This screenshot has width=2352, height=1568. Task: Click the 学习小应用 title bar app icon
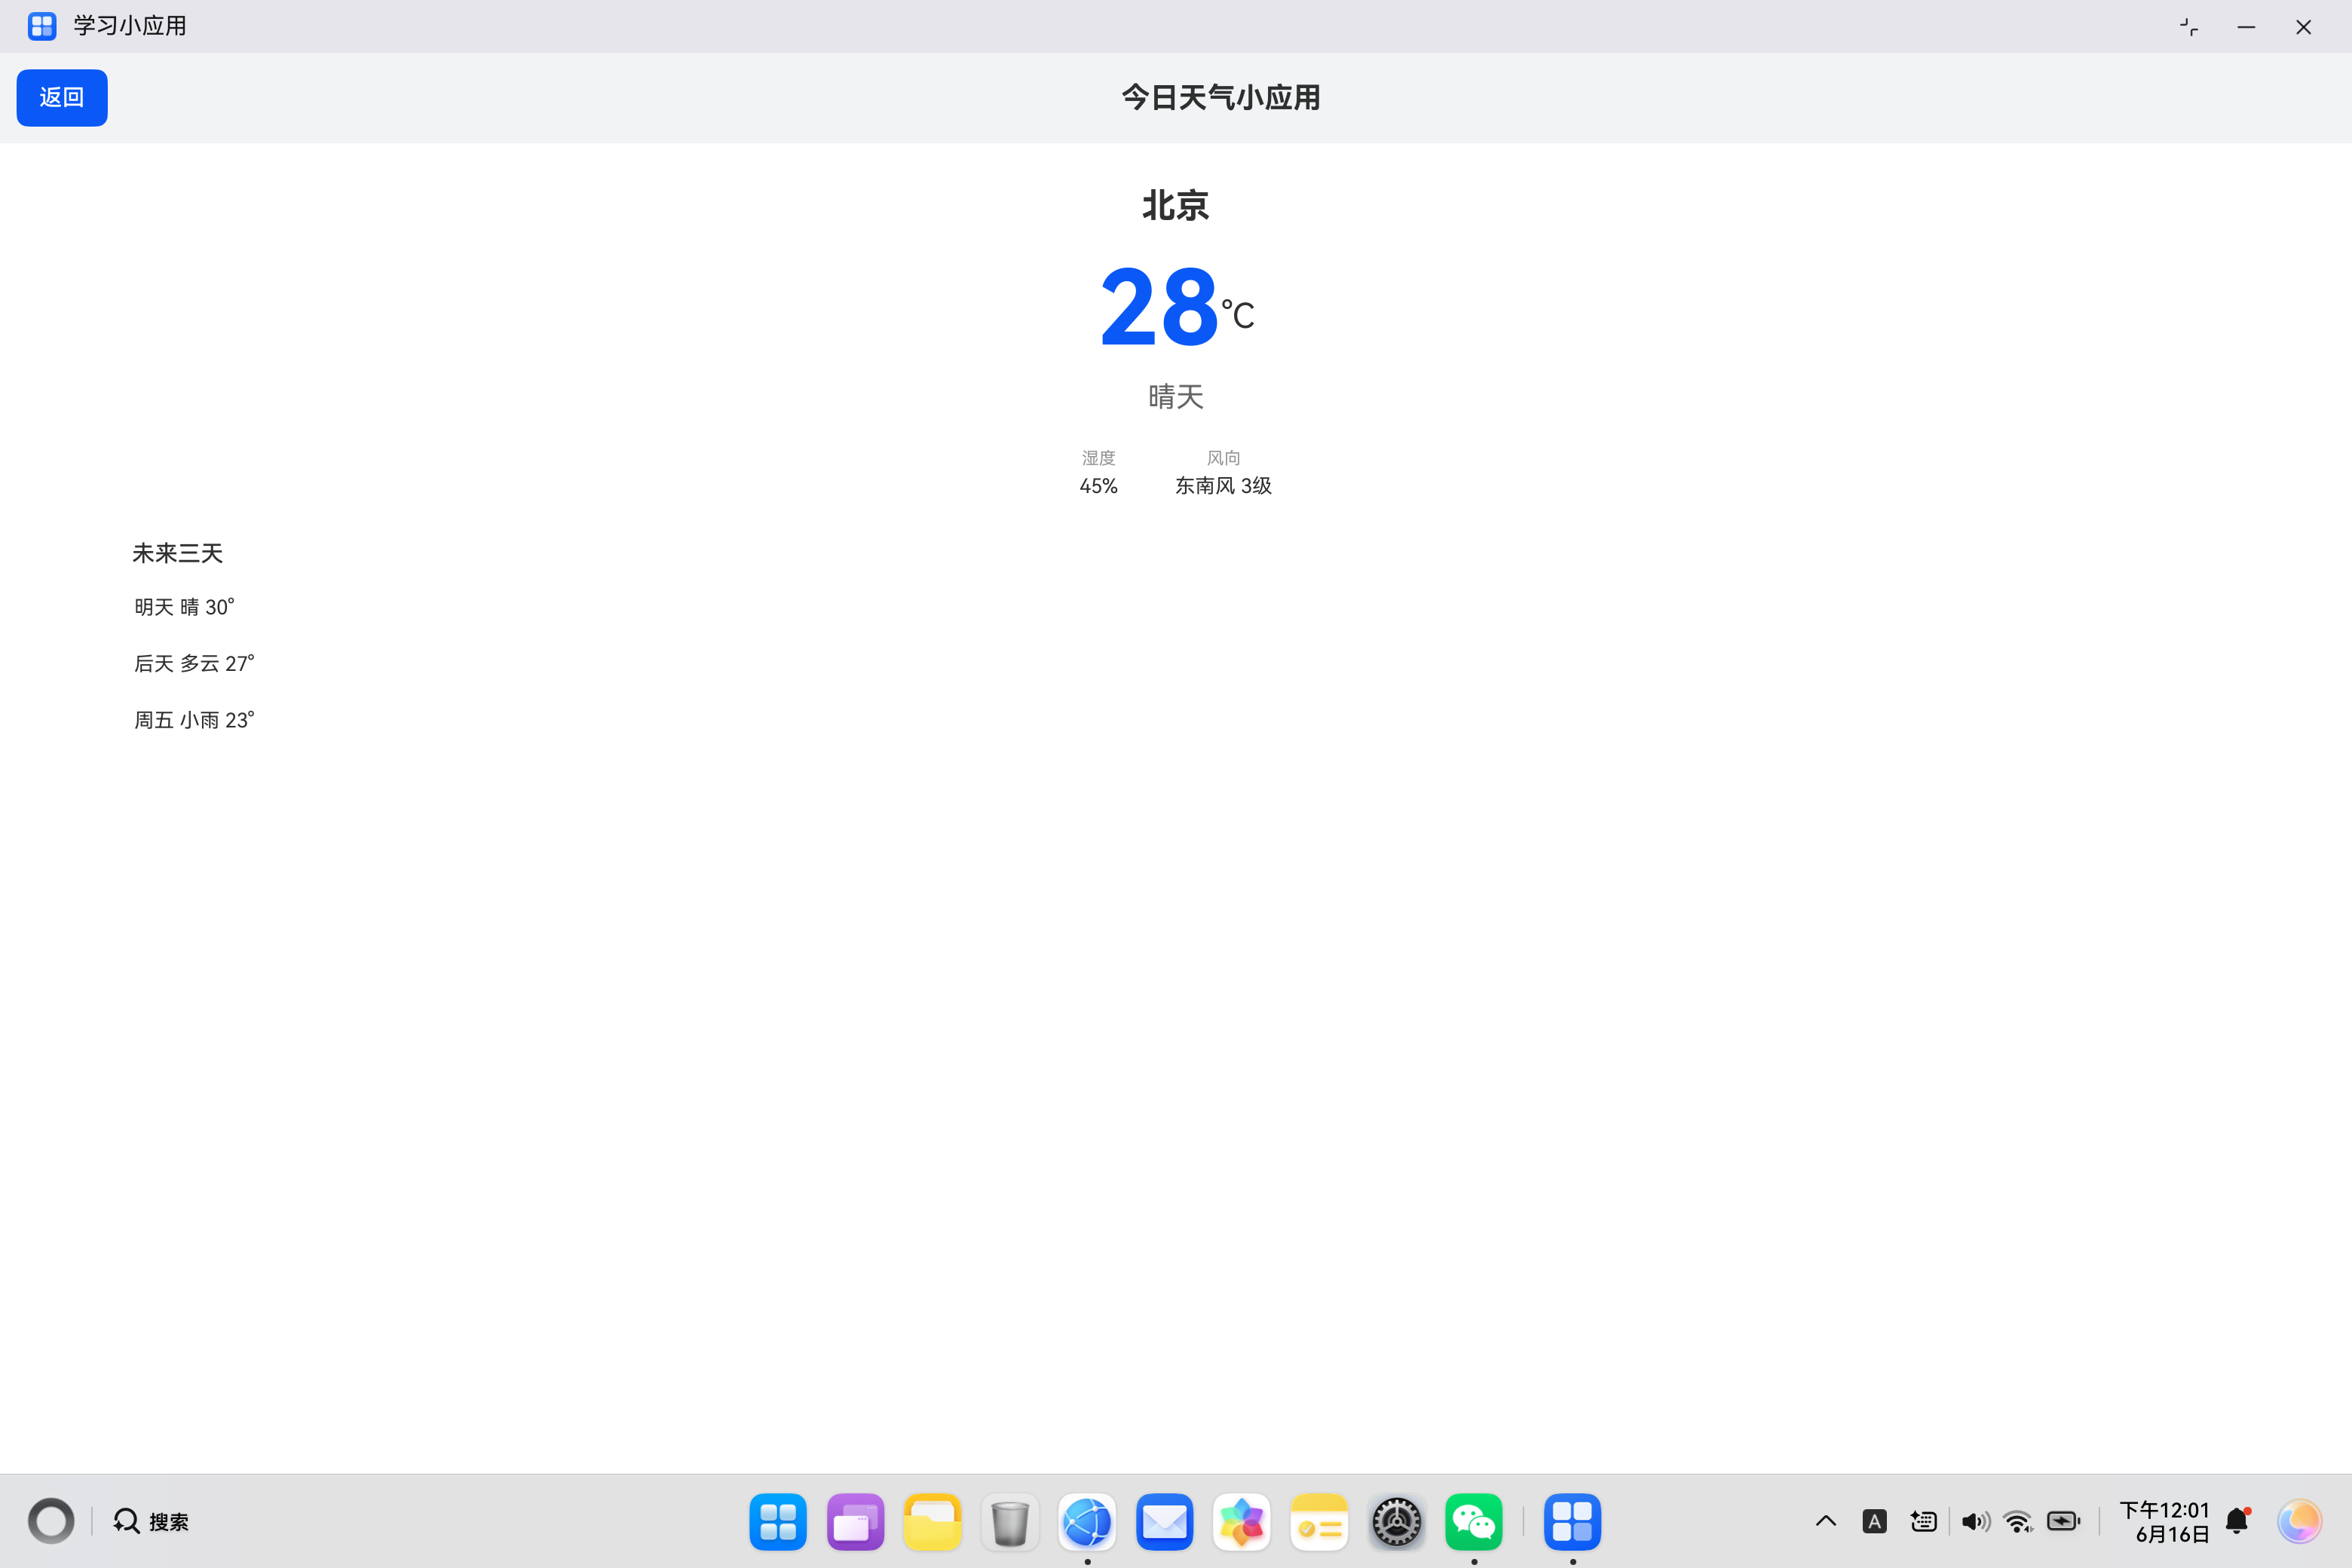[42, 26]
